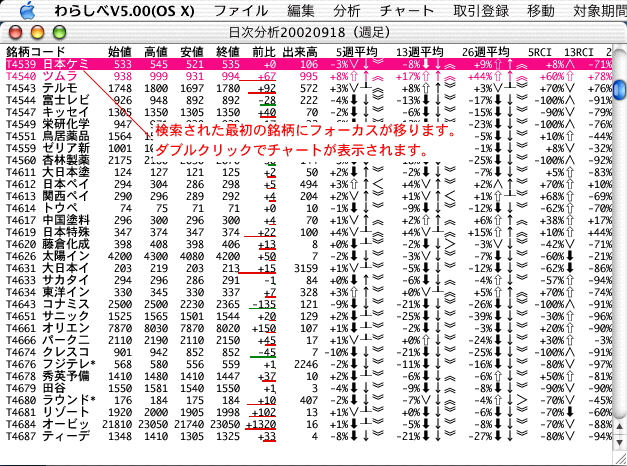The height and width of the screenshot is (466, 627).
Task: Select the T4680 ラウンド* row
Action: pyautogui.click(x=309, y=400)
